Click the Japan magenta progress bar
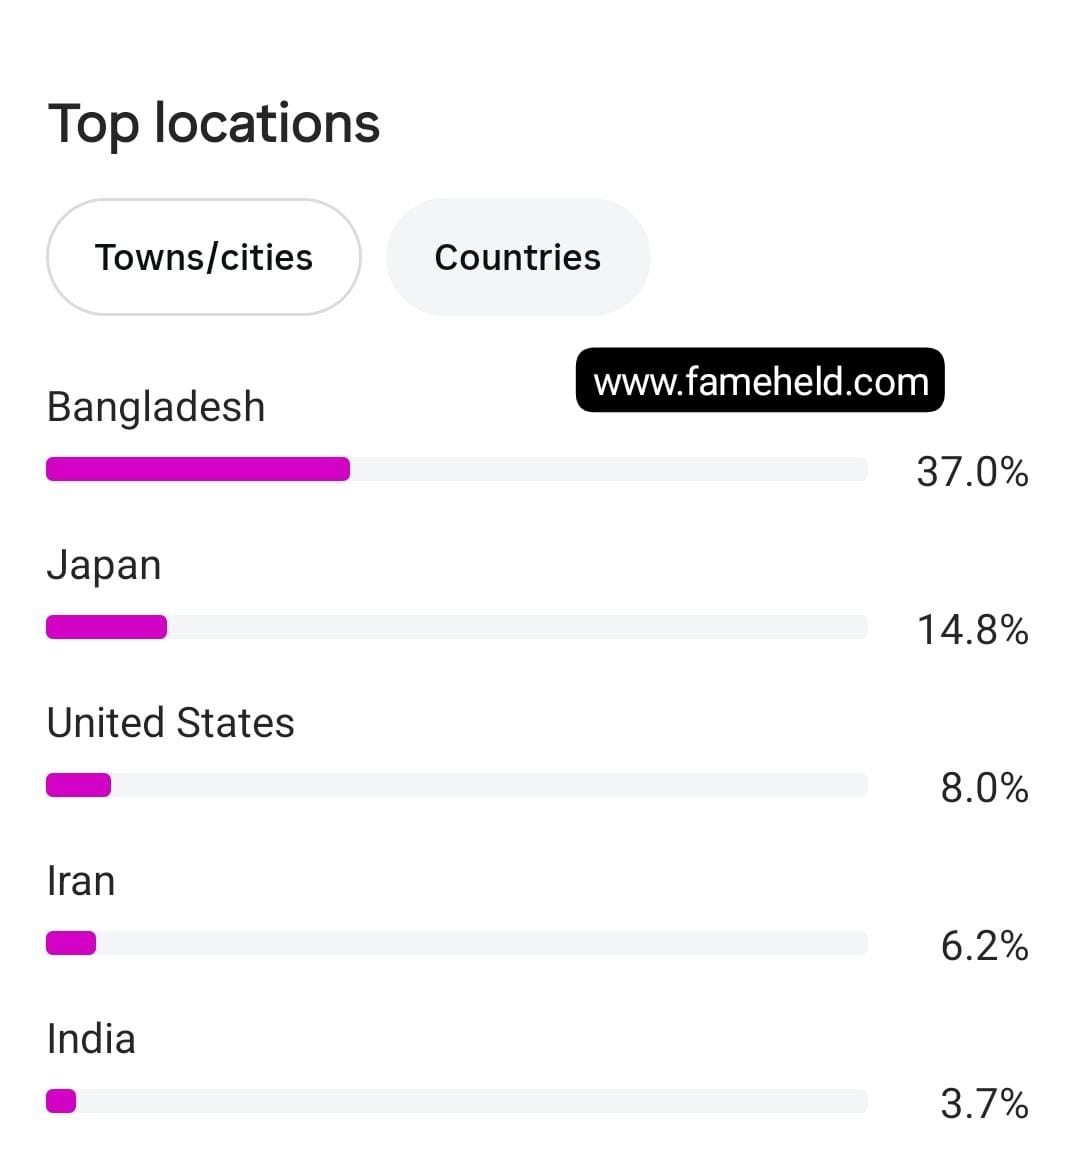The height and width of the screenshot is (1172, 1078). (107, 627)
